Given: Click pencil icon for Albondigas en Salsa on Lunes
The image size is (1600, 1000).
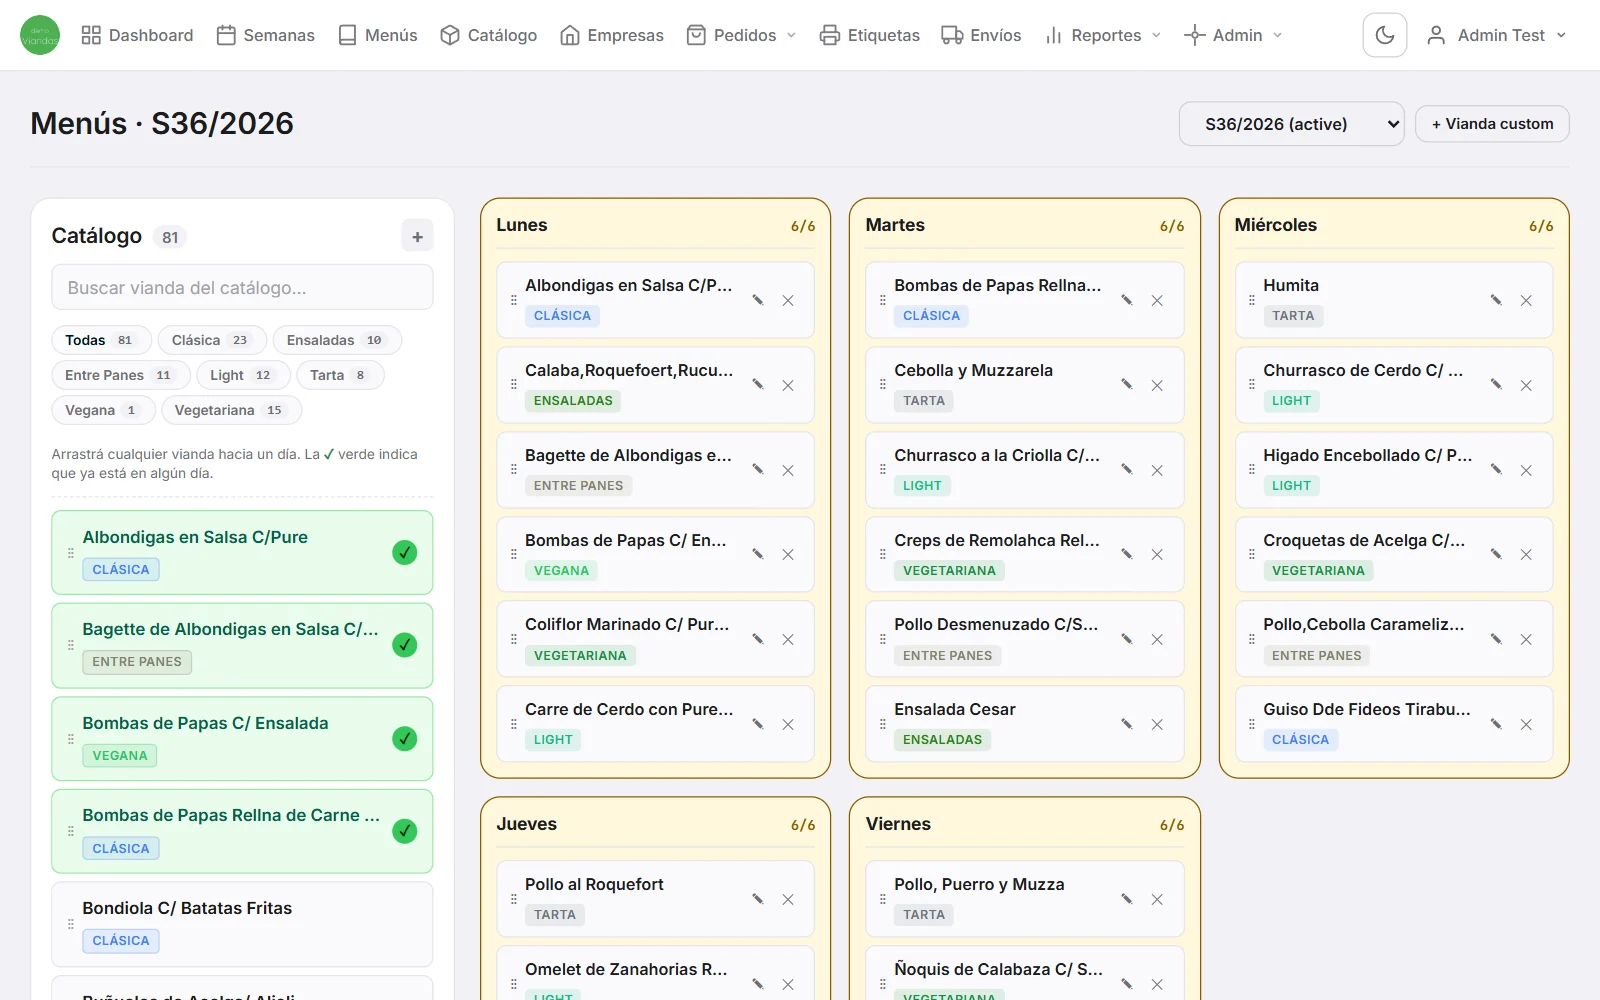Looking at the screenshot, I should [x=758, y=300].
